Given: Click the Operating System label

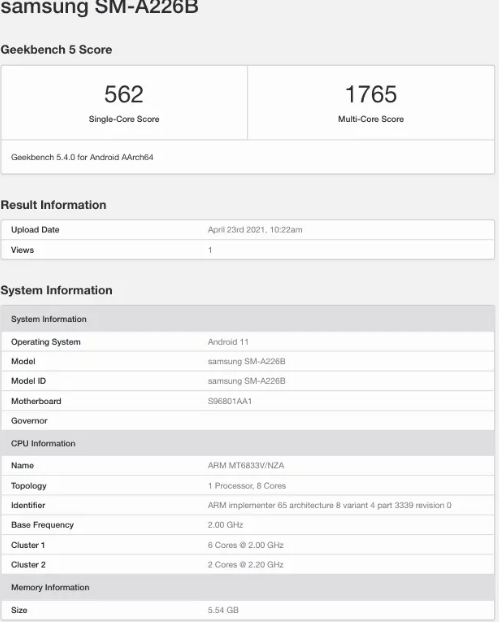Looking at the screenshot, I should tap(46, 342).
